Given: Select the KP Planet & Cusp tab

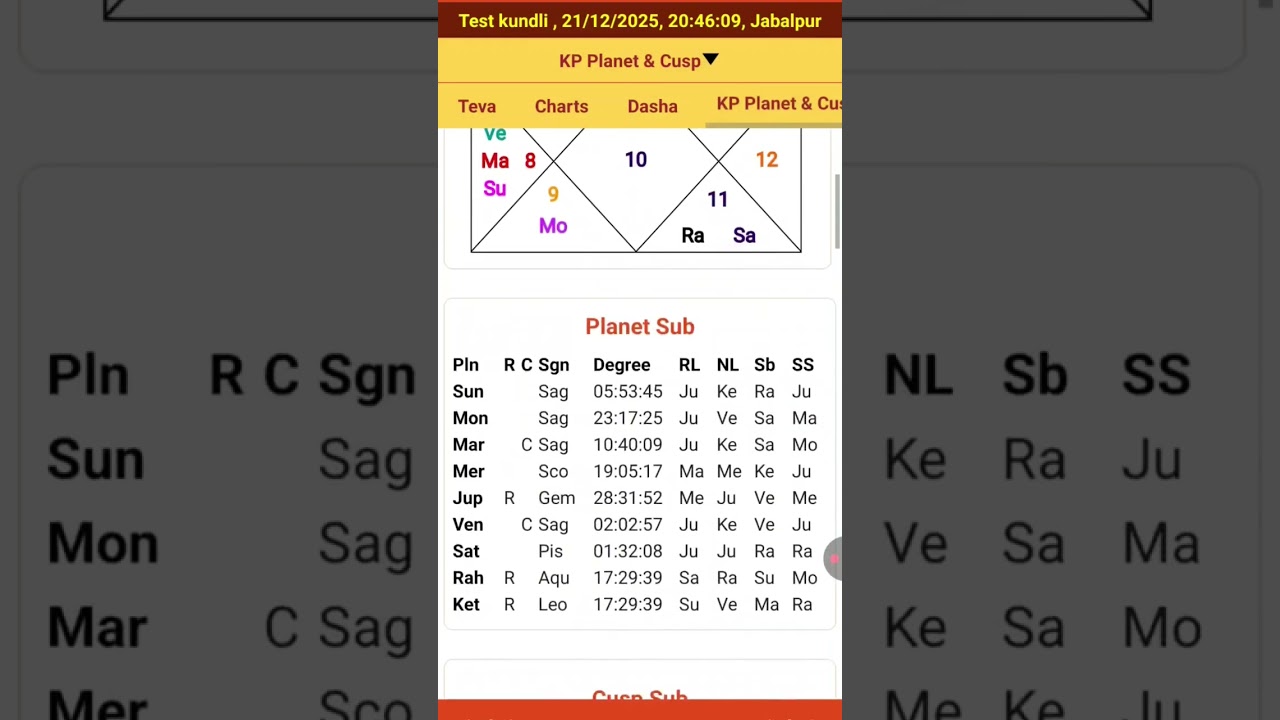Looking at the screenshot, I should (x=778, y=104).
